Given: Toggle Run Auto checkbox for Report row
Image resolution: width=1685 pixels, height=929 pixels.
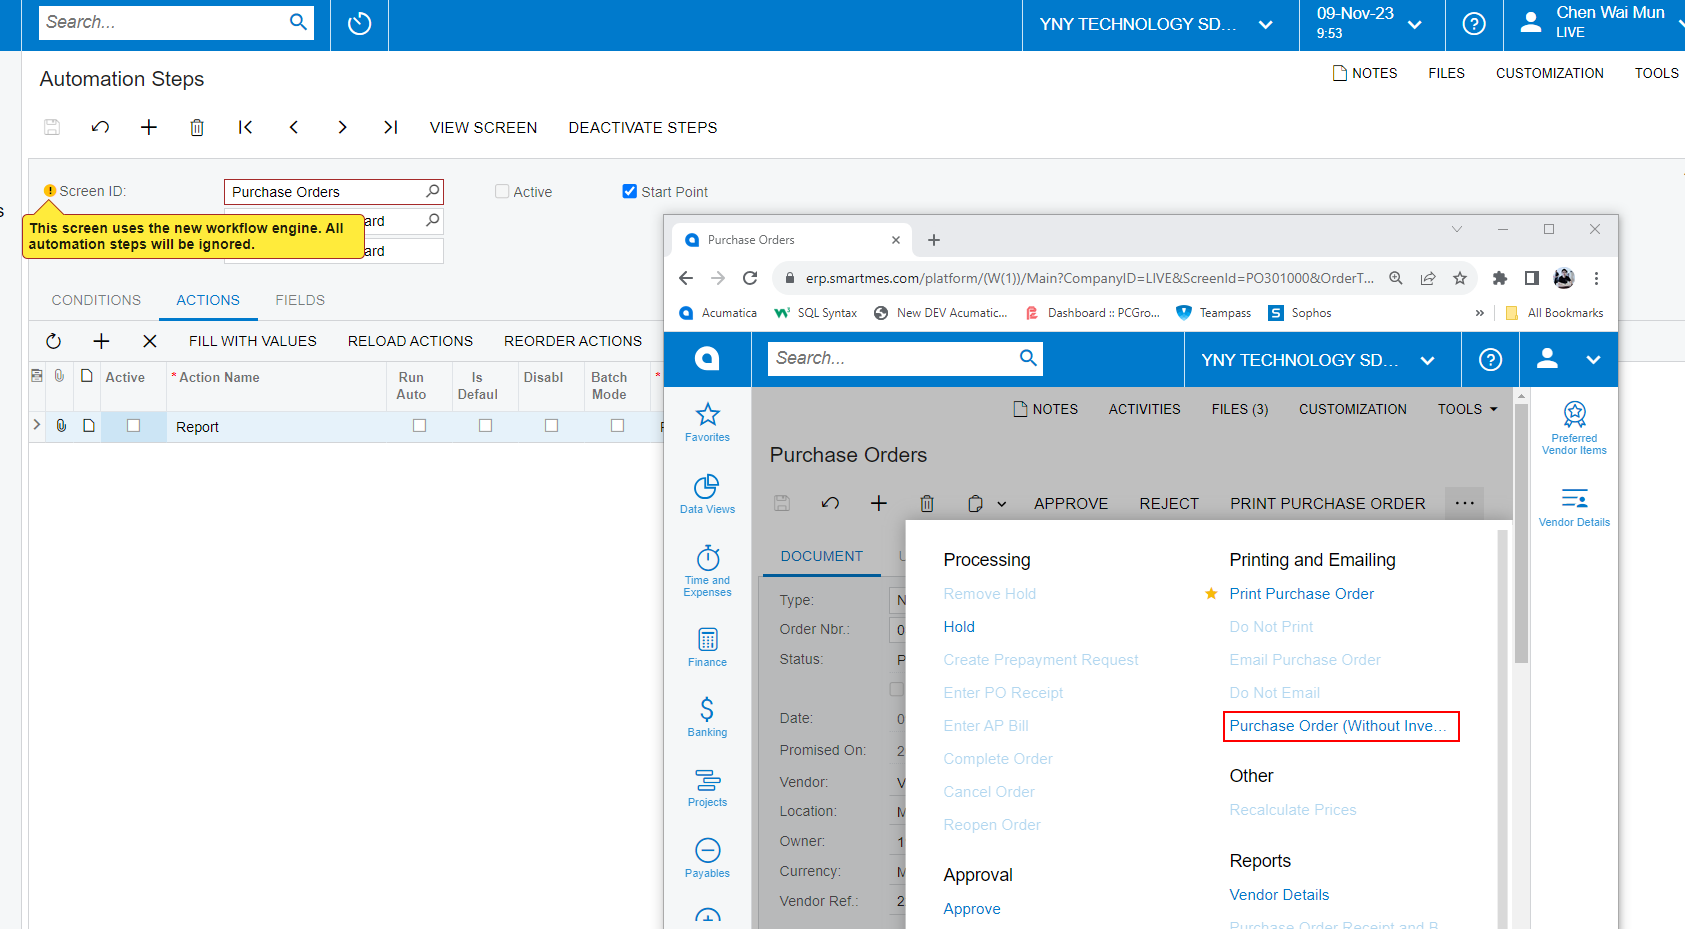Looking at the screenshot, I should pyautogui.click(x=419, y=425).
